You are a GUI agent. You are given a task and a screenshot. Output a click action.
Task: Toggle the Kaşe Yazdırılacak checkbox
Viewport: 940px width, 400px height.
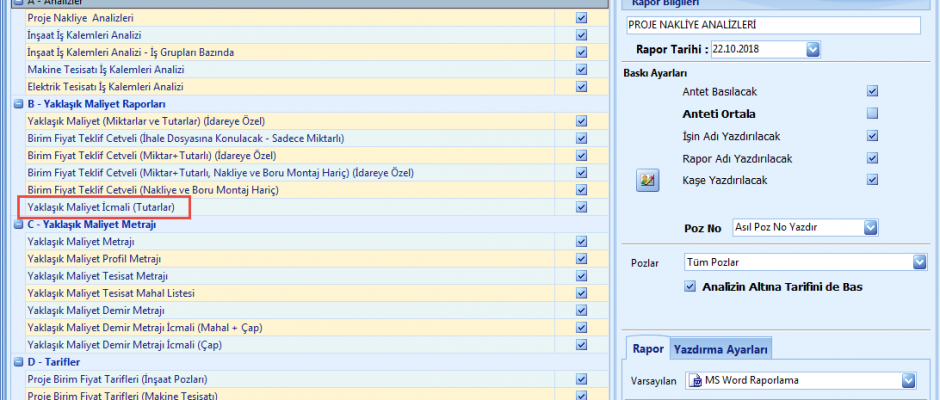click(872, 180)
